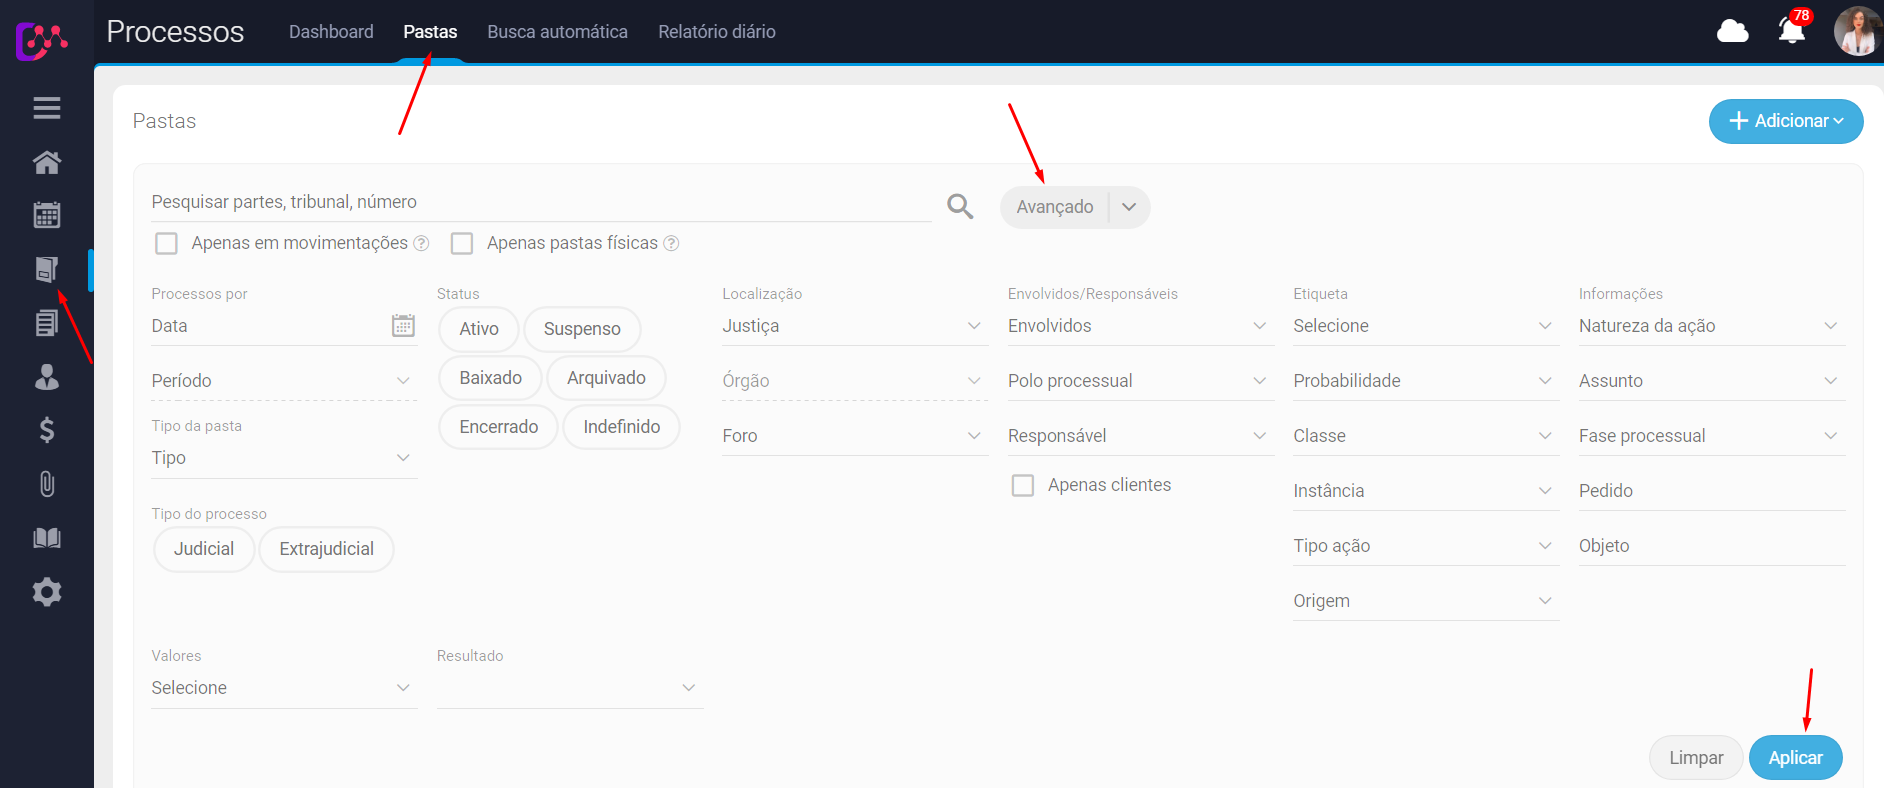This screenshot has width=1884, height=788.
Task: Check the Apenas pastas físicas box
Action: click(x=462, y=244)
